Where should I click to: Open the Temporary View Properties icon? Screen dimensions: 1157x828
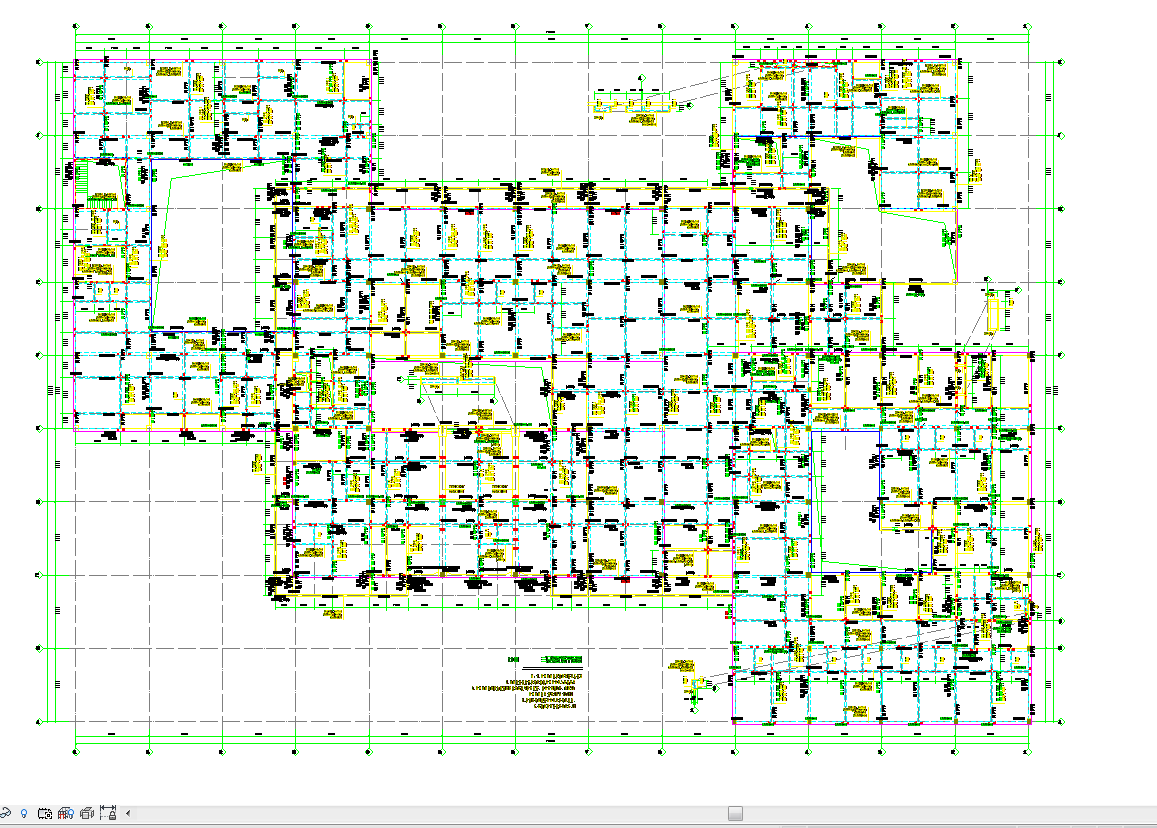44,814
